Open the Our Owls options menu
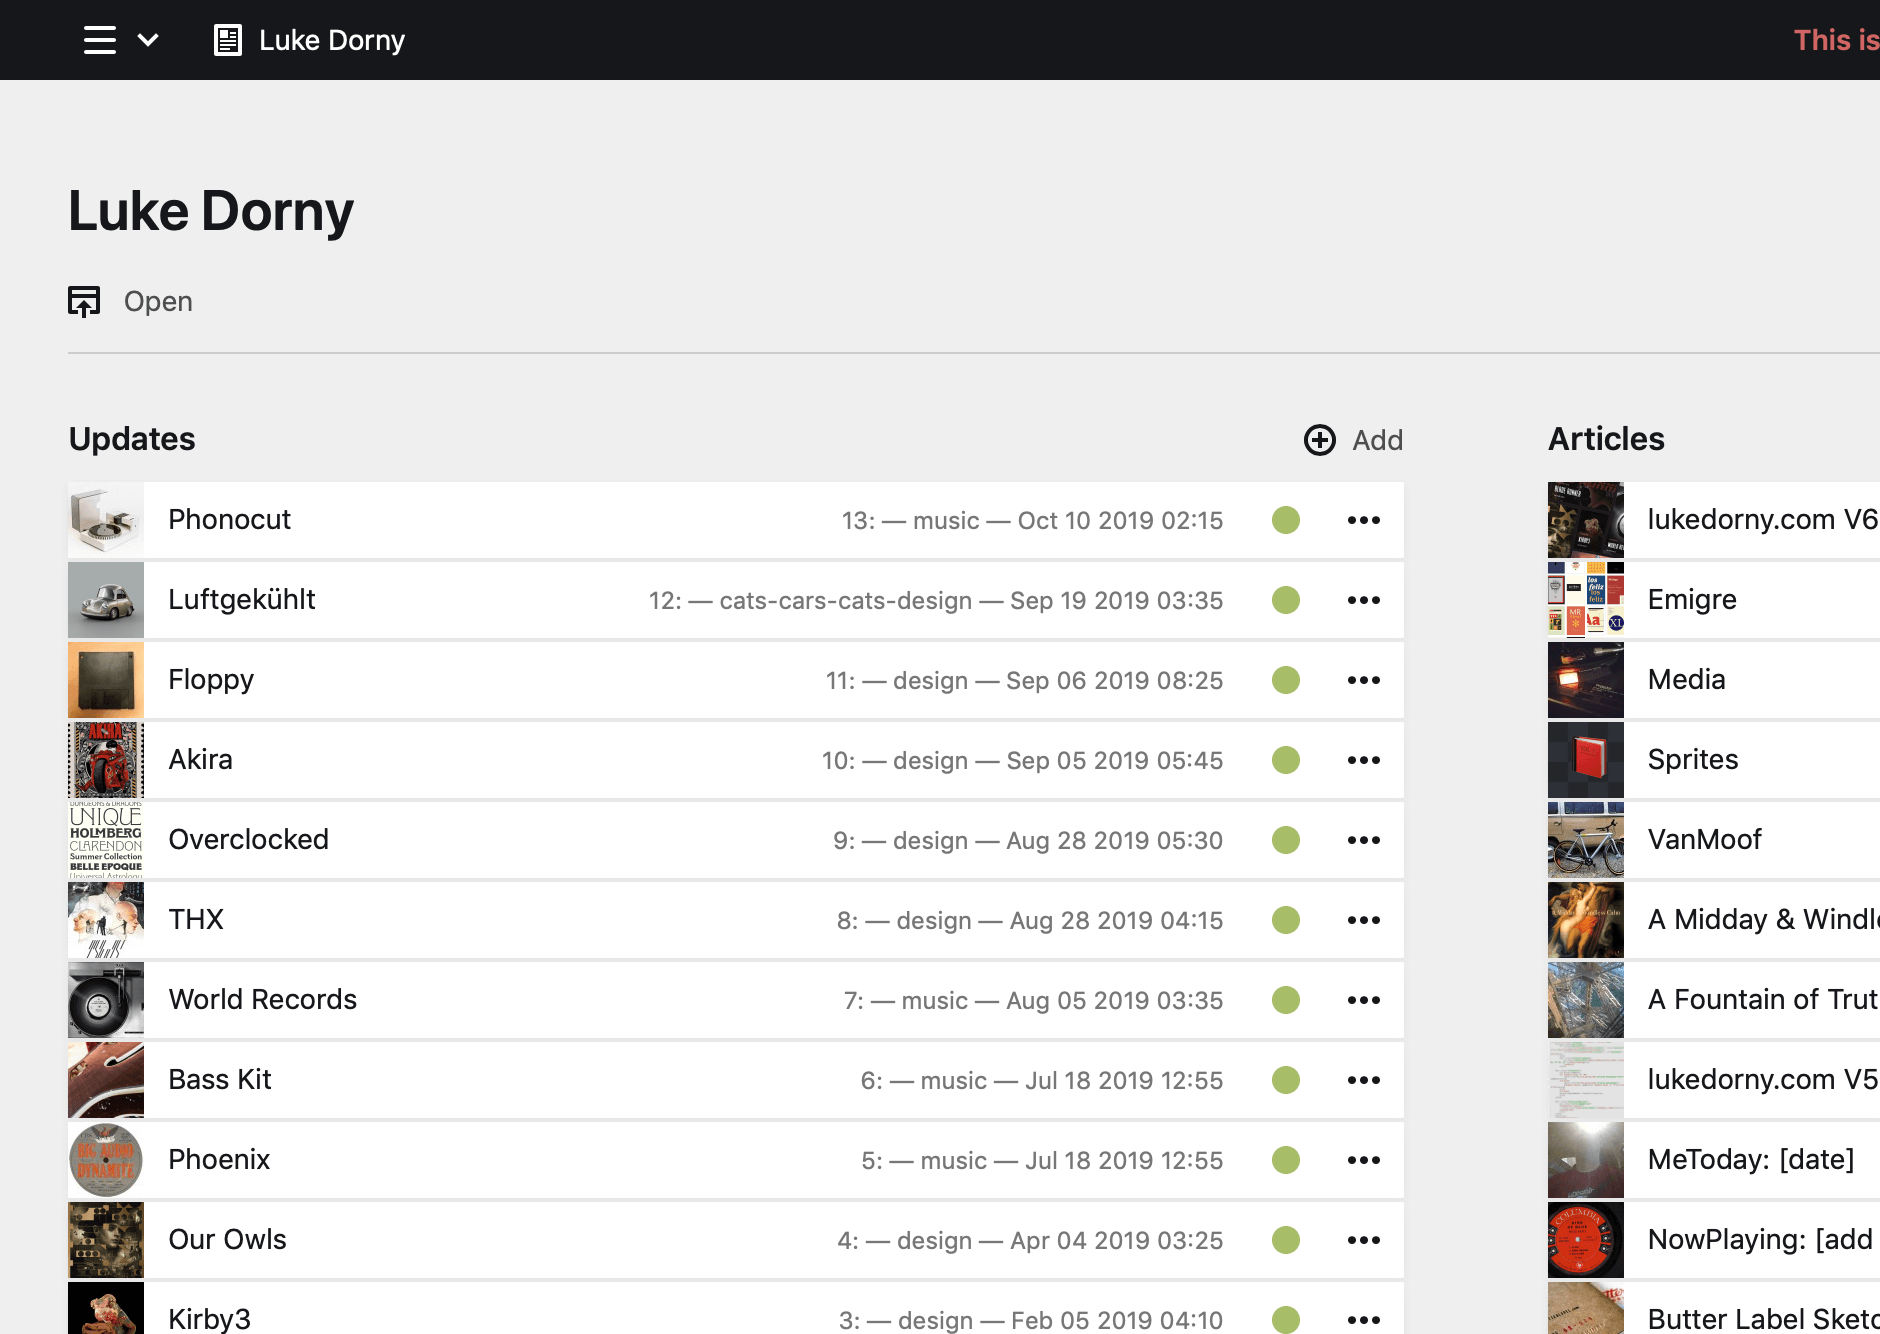Viewport: 1880px width, 1334px height. pos(1364,1240)
